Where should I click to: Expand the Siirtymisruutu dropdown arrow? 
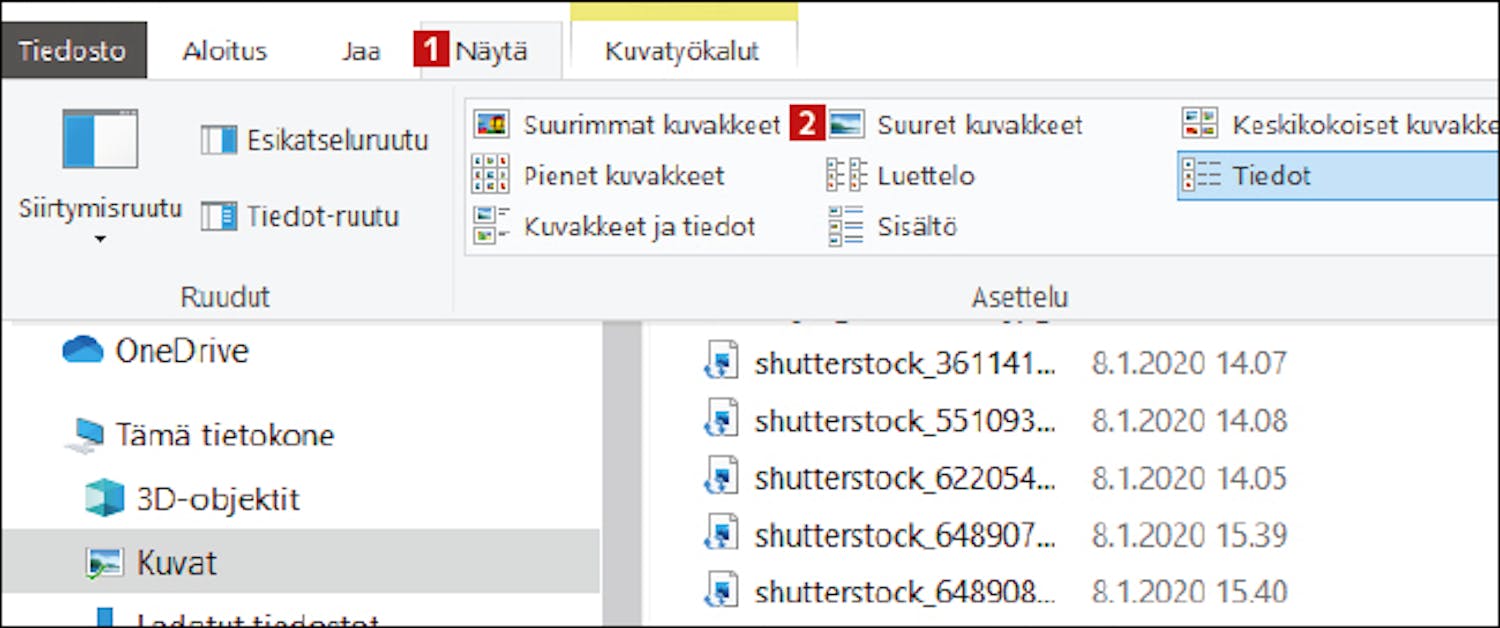point(100,240)
